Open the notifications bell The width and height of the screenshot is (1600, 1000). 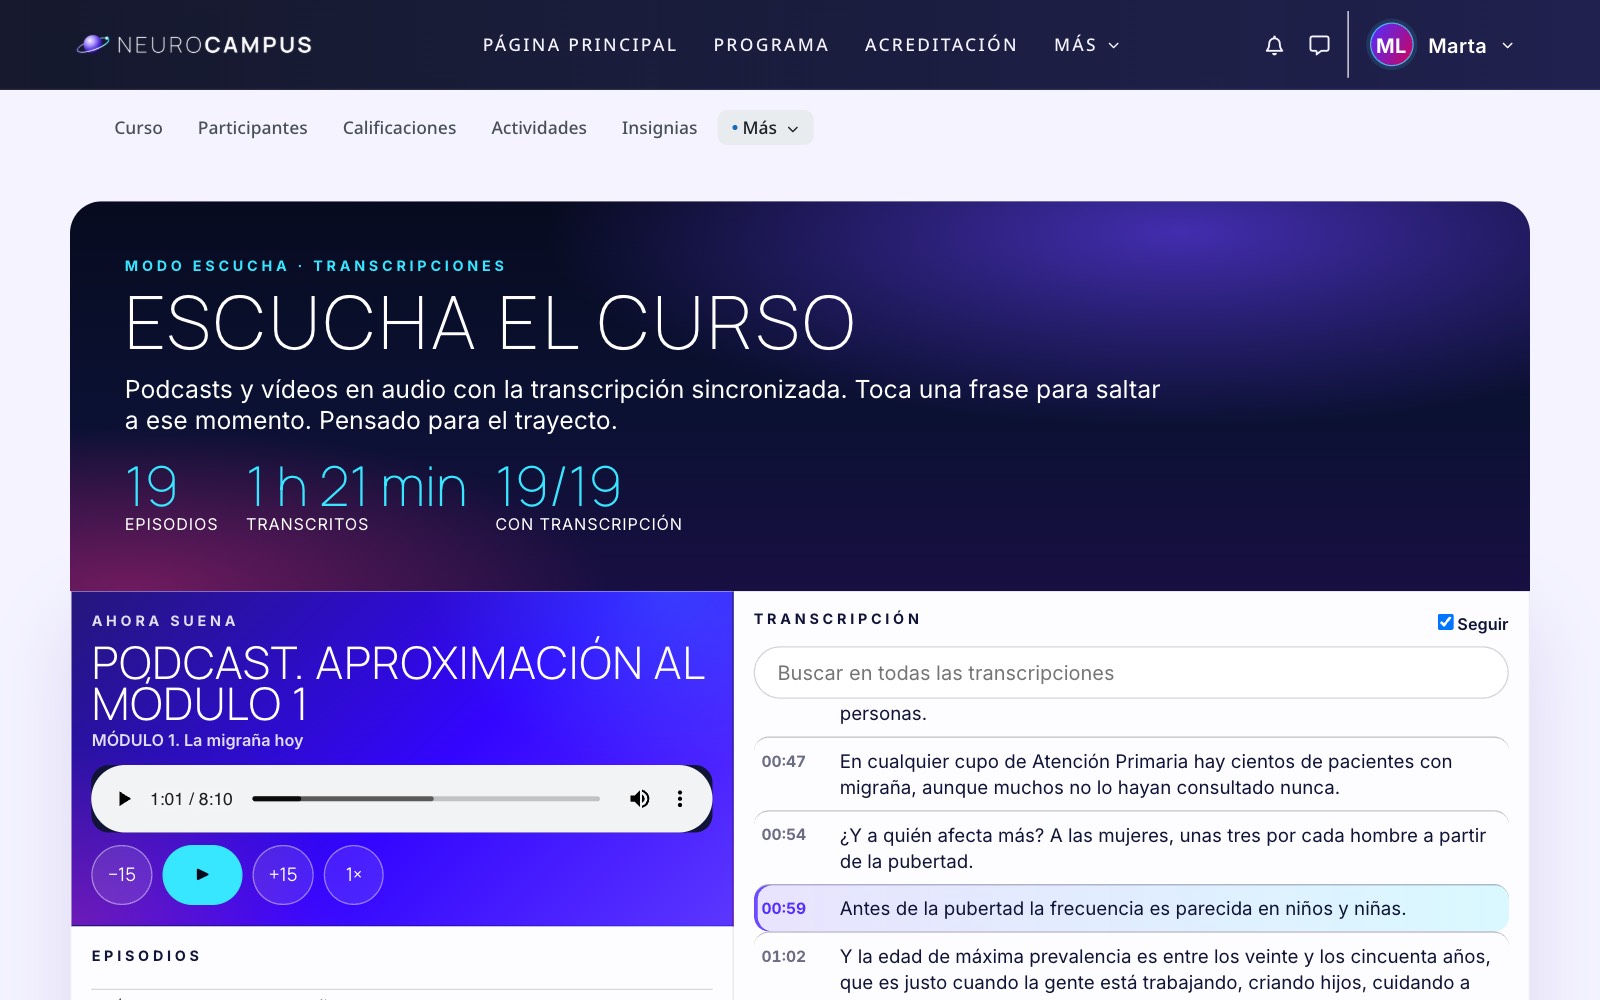click(x=1274, y=45)
